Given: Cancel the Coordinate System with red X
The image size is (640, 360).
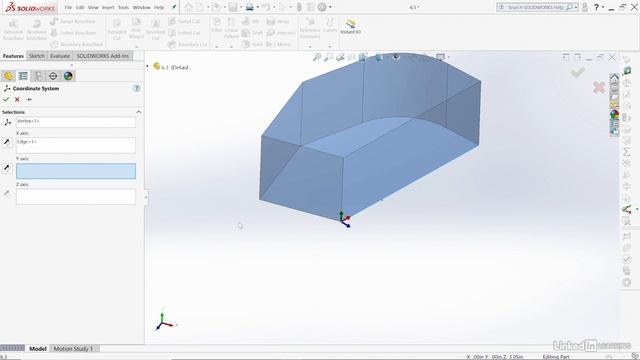Looking at the screenshot, I should tap(17, 100).
